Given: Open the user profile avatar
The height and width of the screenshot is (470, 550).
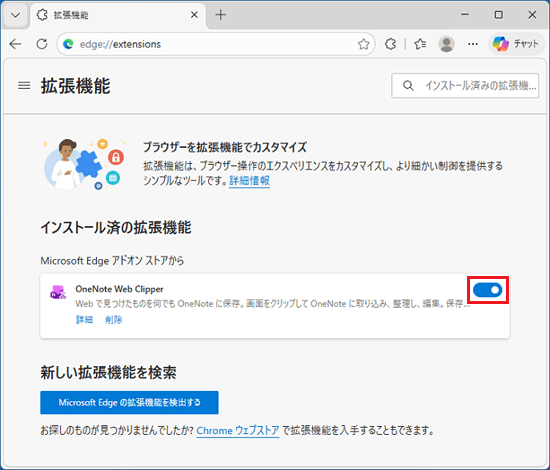Looking at the screenshot, I should (446, 44).
